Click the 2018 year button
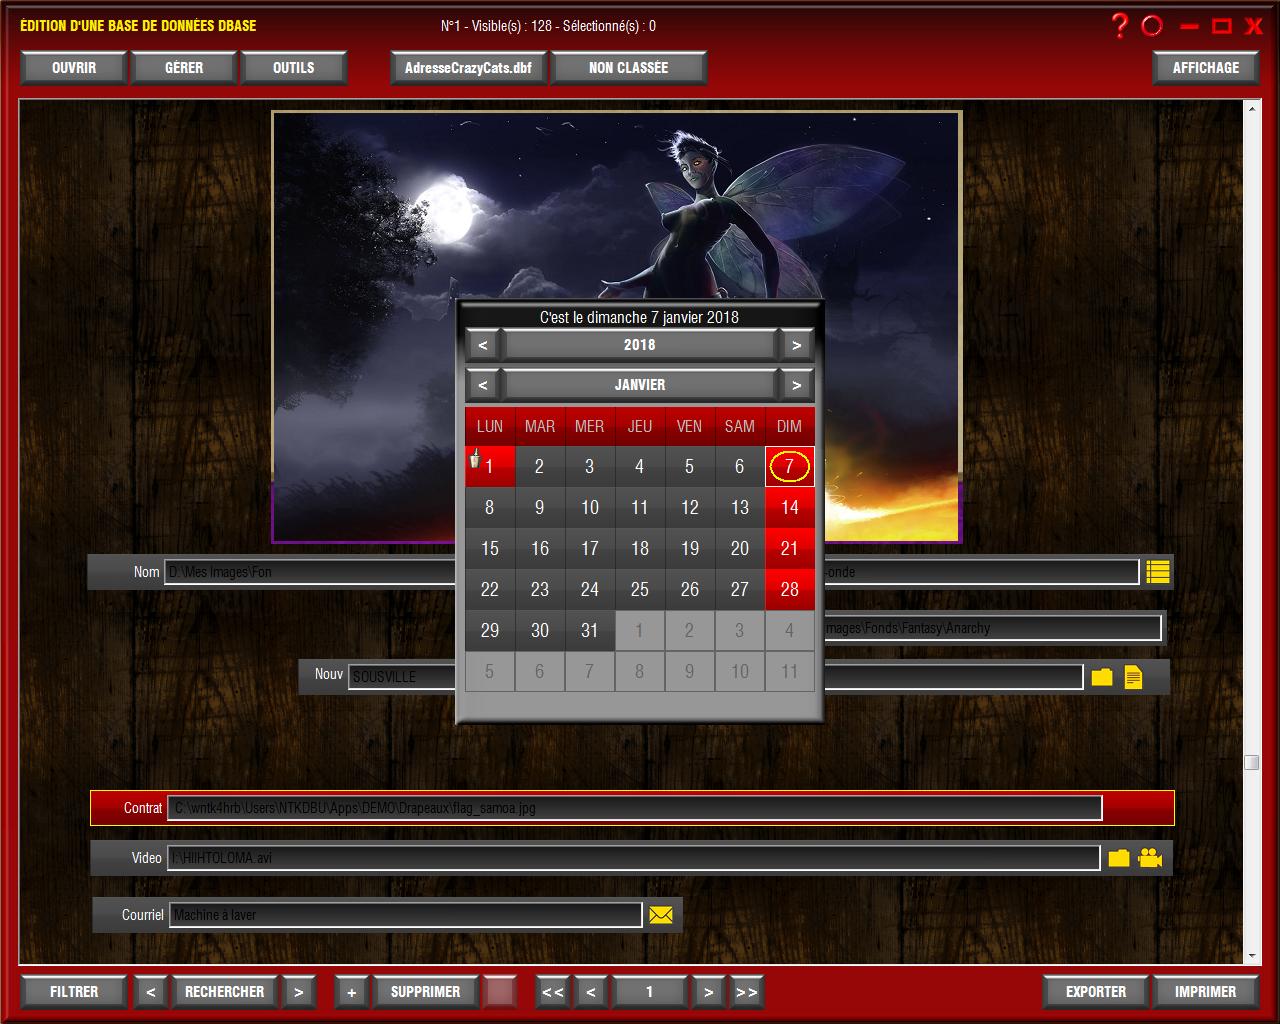The width and height of the screenshot is (1280, 1024). pyautogui.click(x=640, y=345)
